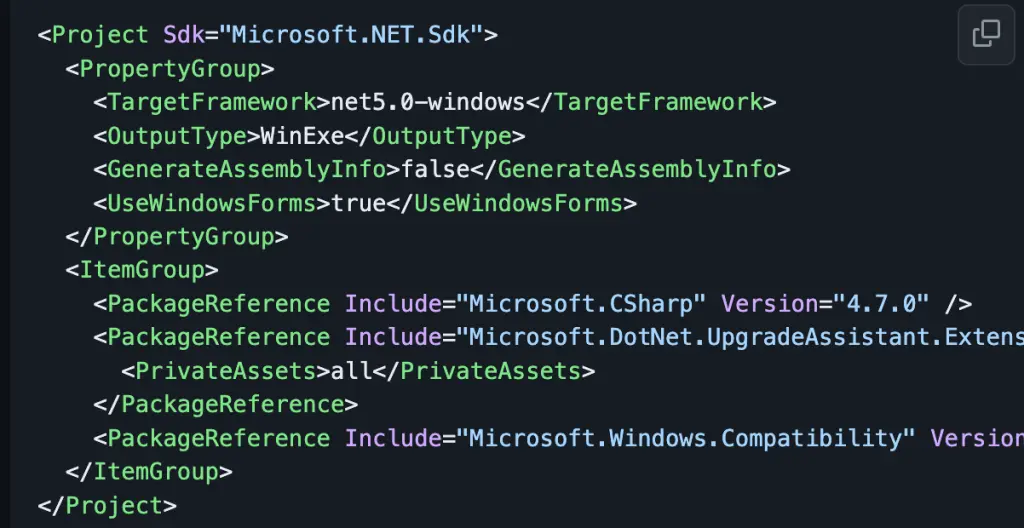Screen dimensions: 1024x528
Task: Click the "Microsoft.CSharp" package name
Action: pyautogui.click(x=581, y=303)
